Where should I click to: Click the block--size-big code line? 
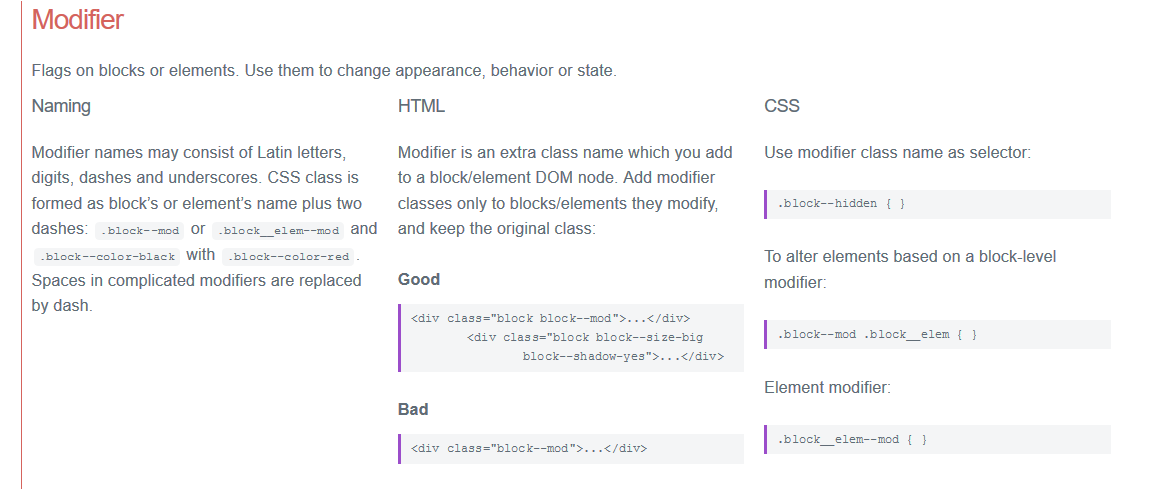[585, 337]
